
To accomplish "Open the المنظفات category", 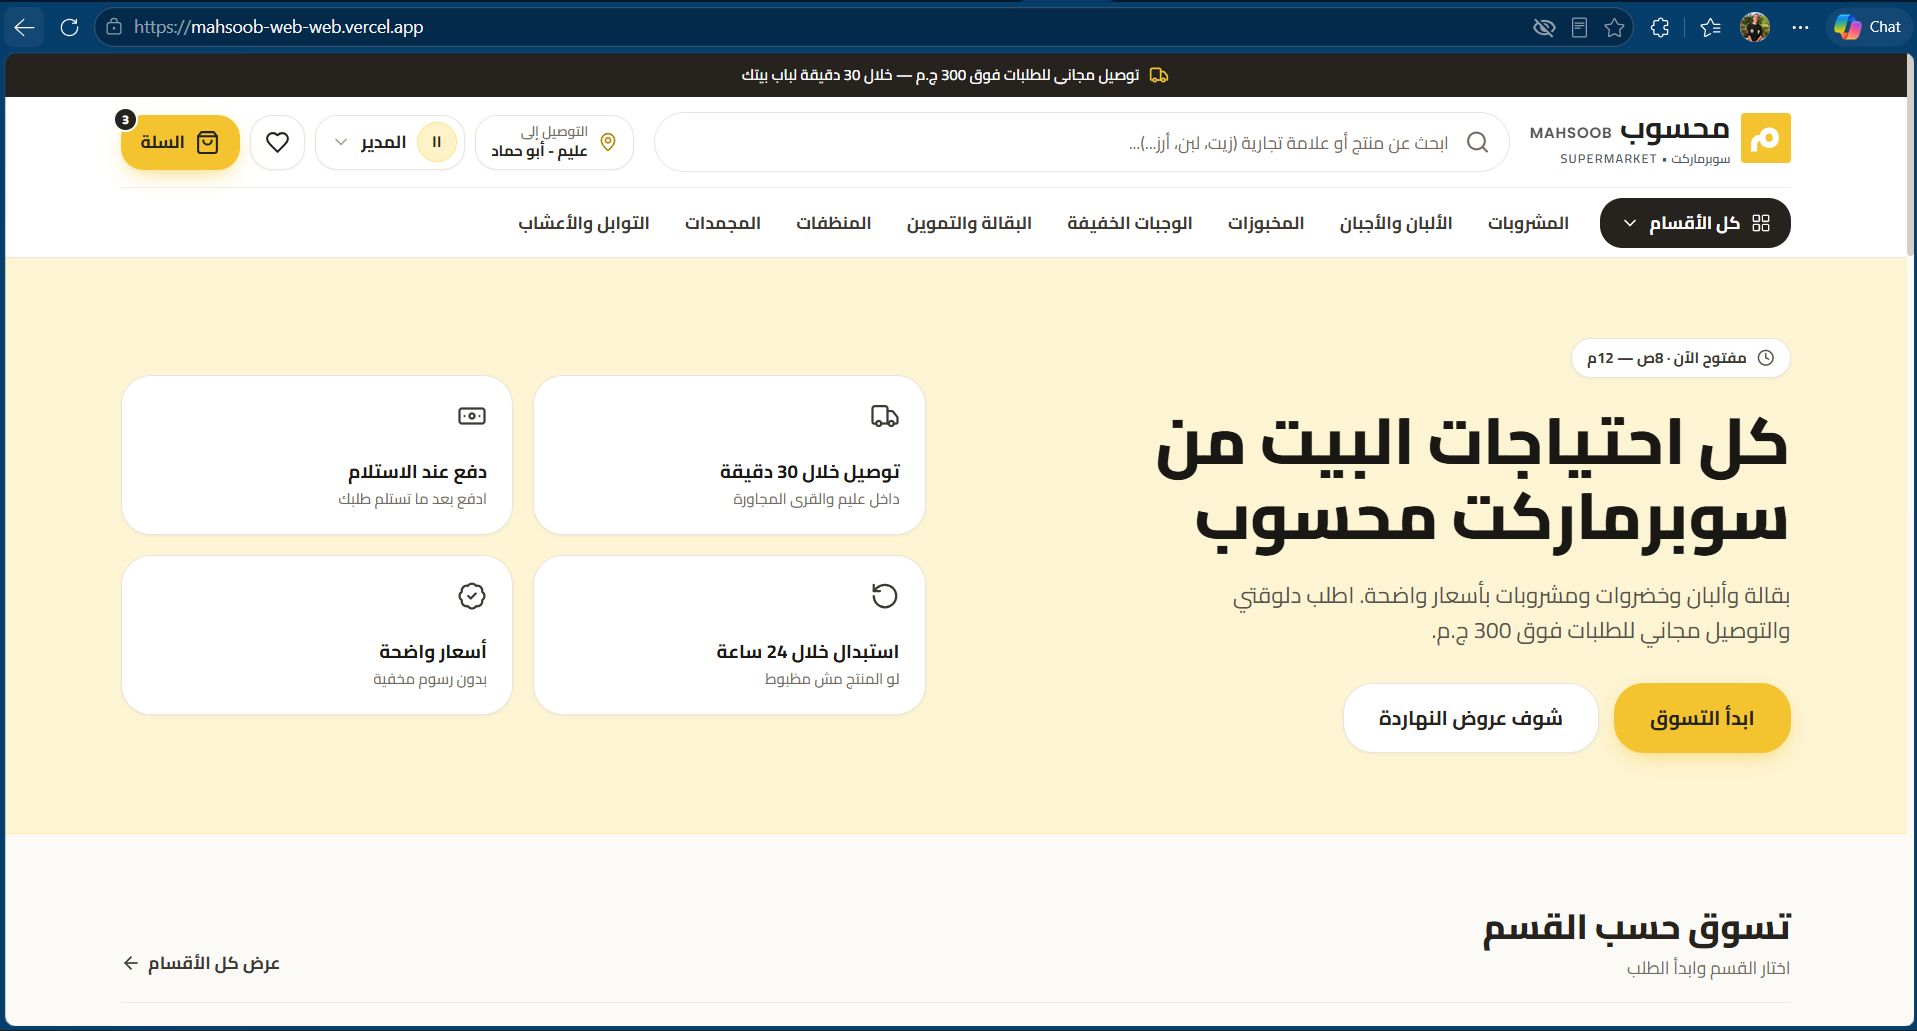I will [x=834, y=223].
